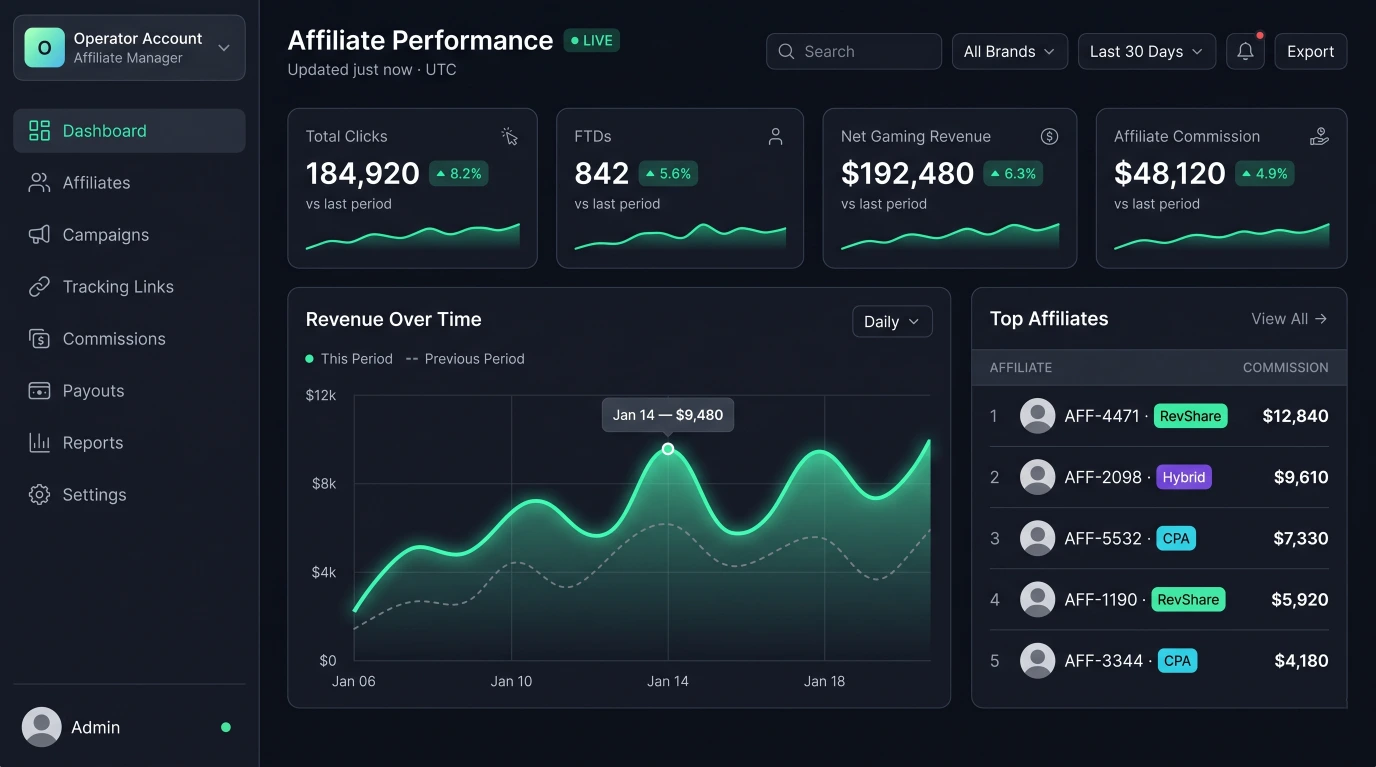Toggle Previous Period legend series
The height and width of the screenshot is (767, 1376).
click(x=465, y=359)
